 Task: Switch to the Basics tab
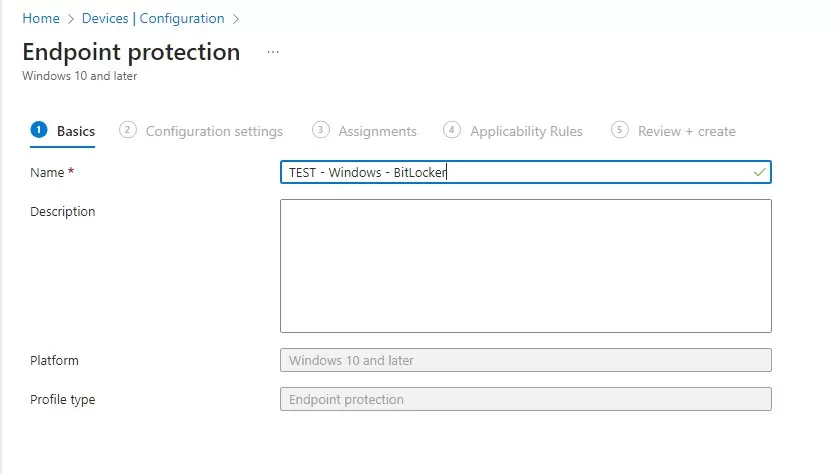point(76,131)
